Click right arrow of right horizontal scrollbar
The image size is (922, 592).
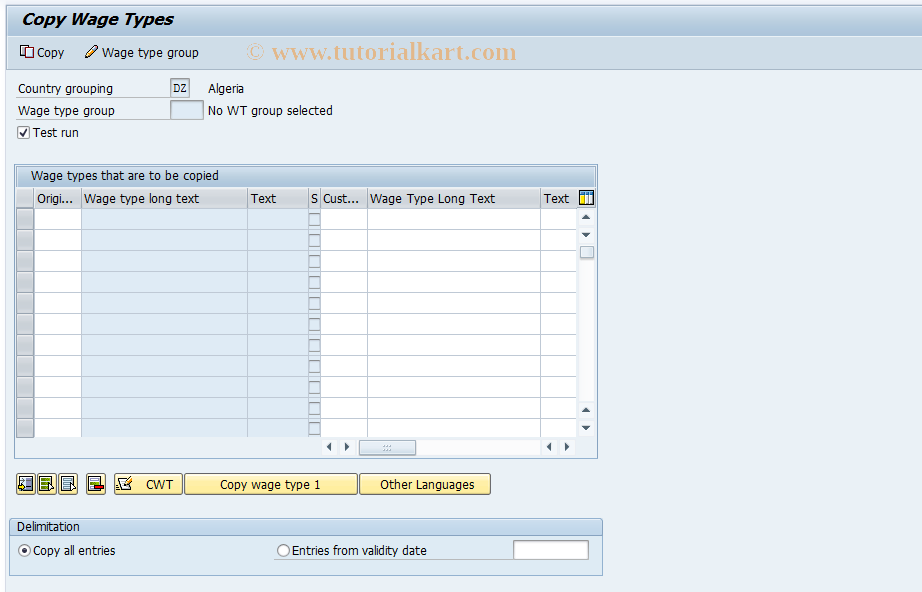click(x=567, y=447)
